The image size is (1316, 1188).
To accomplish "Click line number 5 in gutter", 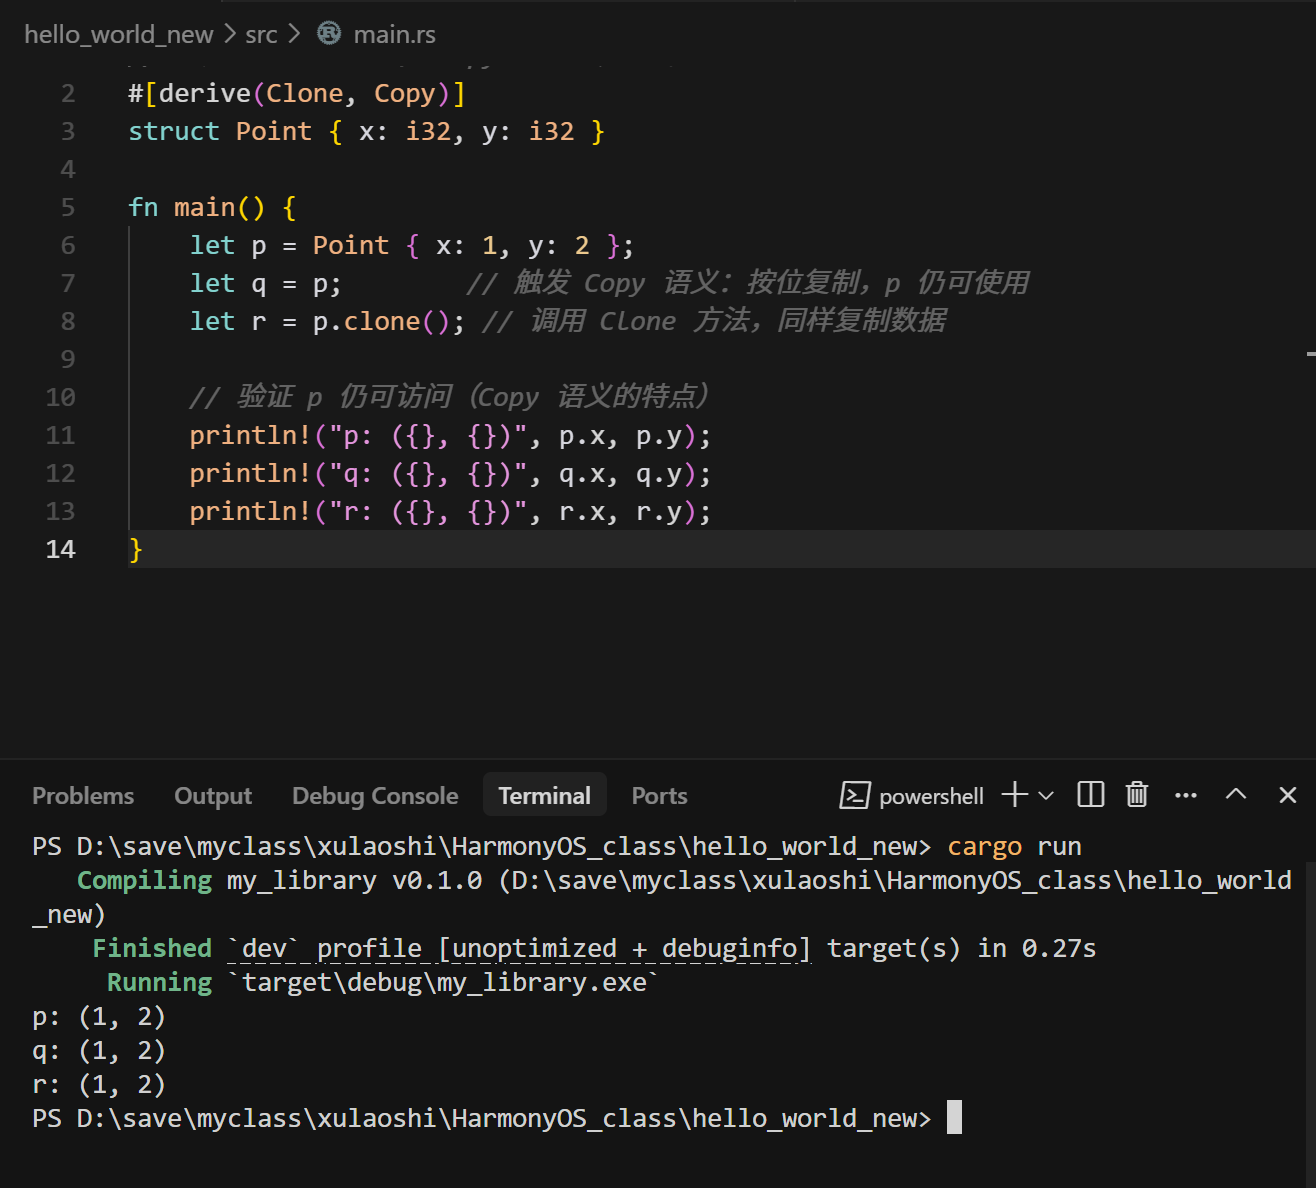I will click(x=68, y=207).
